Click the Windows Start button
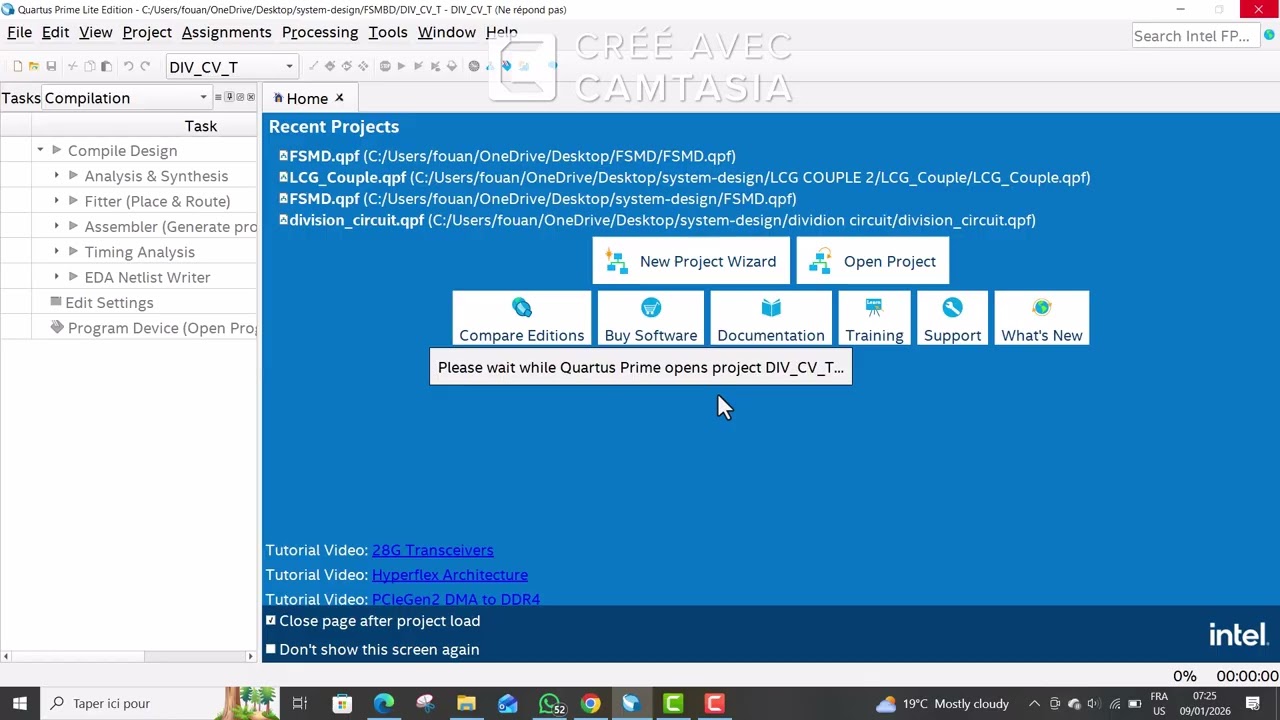The width and height of the screenshot is (1280, 720). (19, 703)
